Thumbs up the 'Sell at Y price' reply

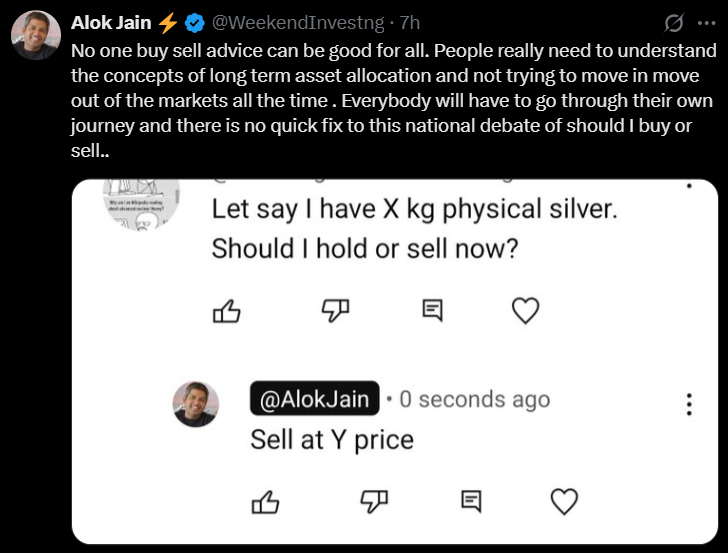(x=266, y=501)
